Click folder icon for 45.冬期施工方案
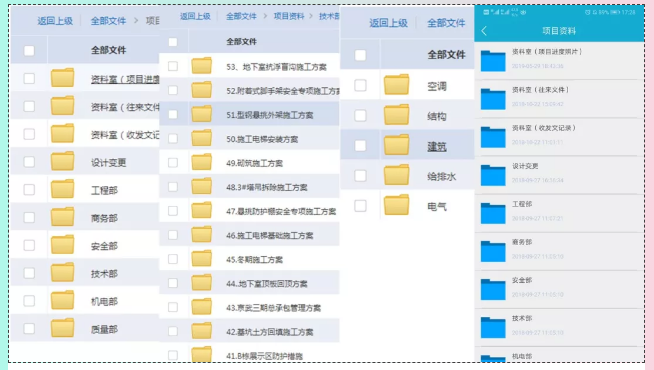The width and height of the screenshot is (654, 370). tap(201, 259)
